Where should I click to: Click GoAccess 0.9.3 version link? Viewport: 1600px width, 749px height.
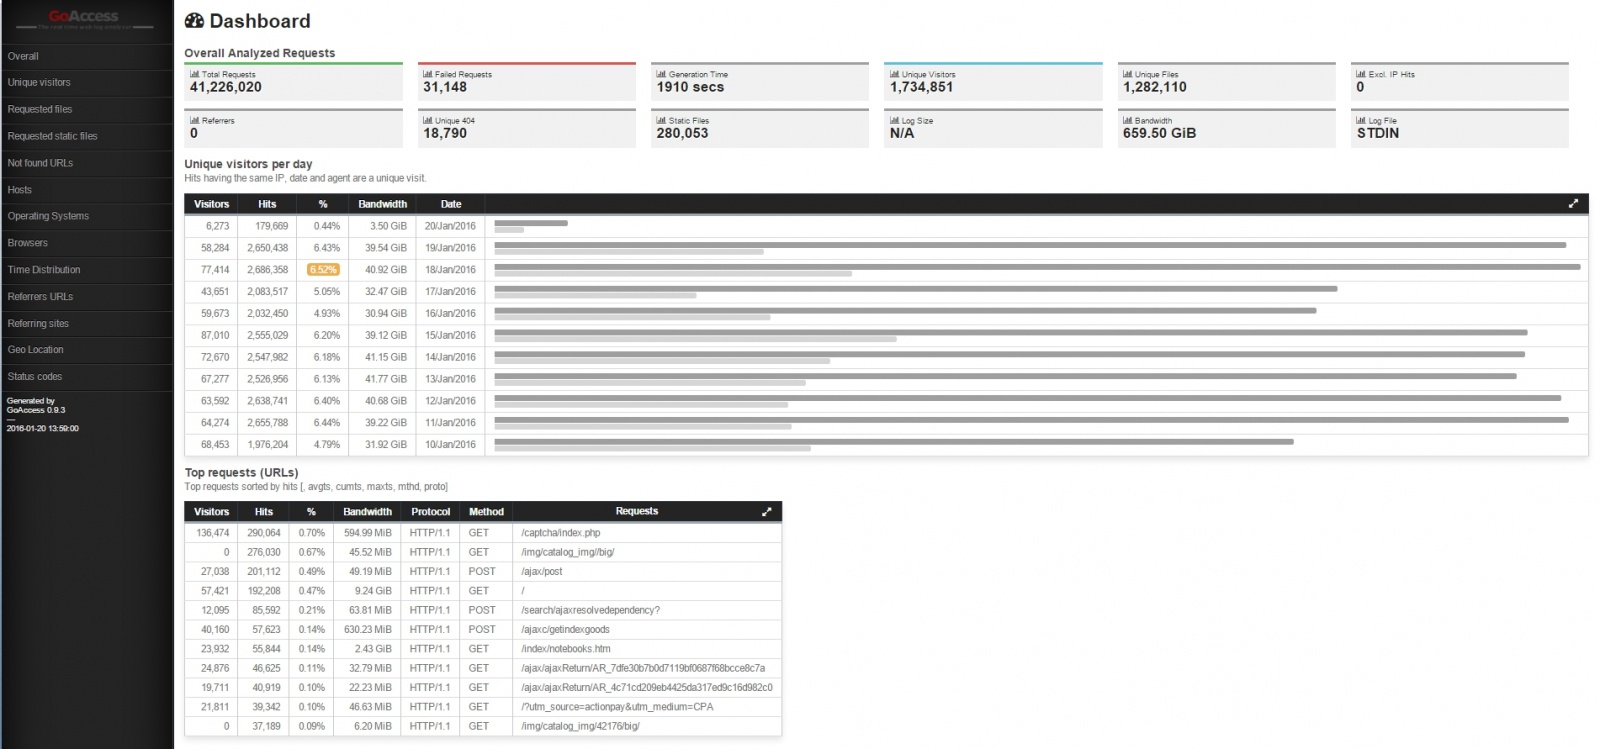click(36, 410)
